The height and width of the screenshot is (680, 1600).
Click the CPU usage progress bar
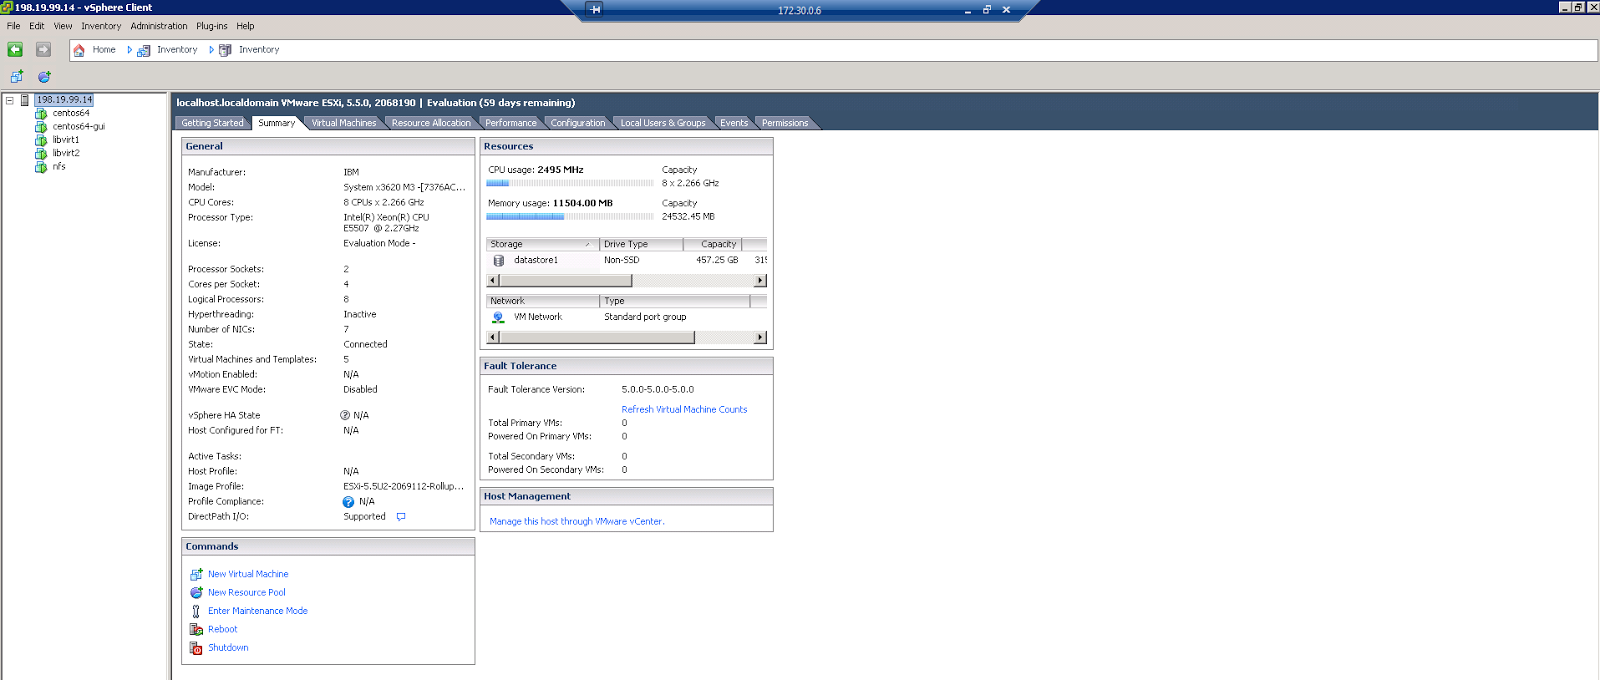(x=570, y=183)
